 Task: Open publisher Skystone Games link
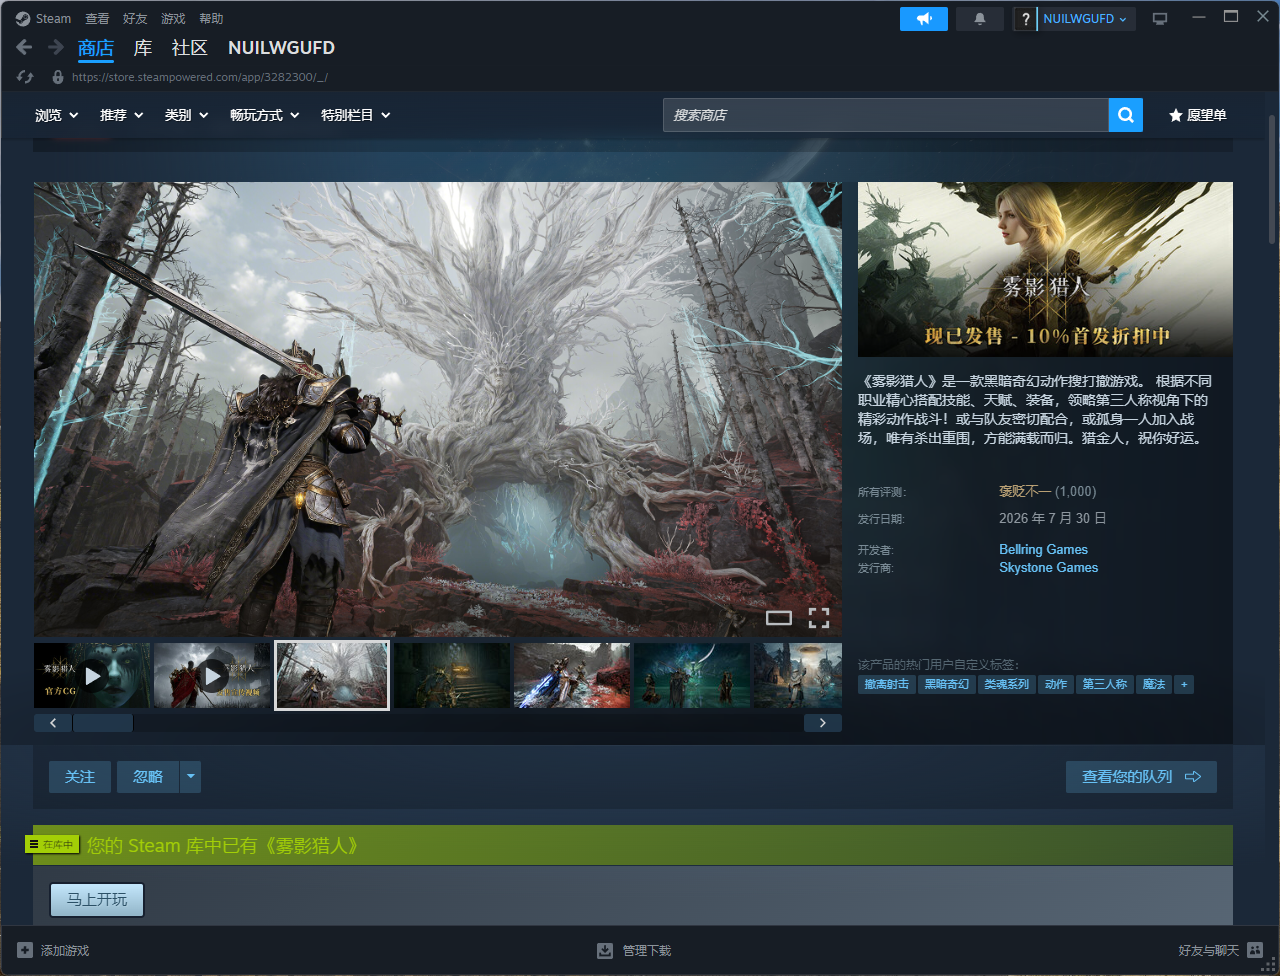[1048, 568]
